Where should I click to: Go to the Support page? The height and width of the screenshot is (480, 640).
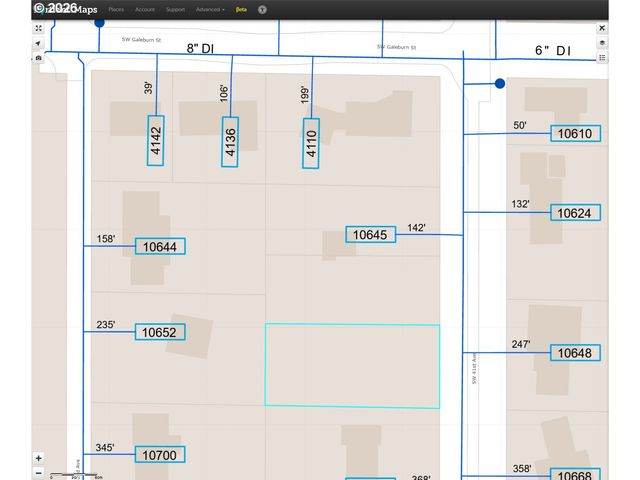pos(175,9)
